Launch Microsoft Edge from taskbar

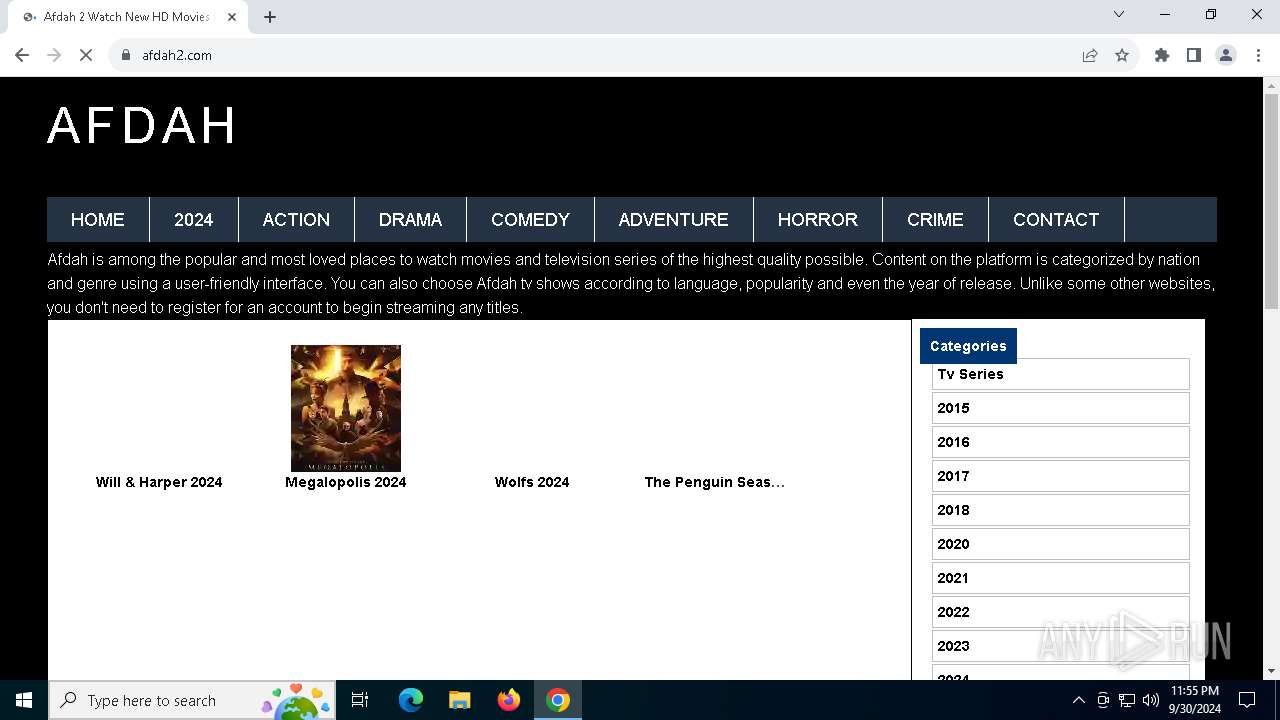click(x=411, y=700)
